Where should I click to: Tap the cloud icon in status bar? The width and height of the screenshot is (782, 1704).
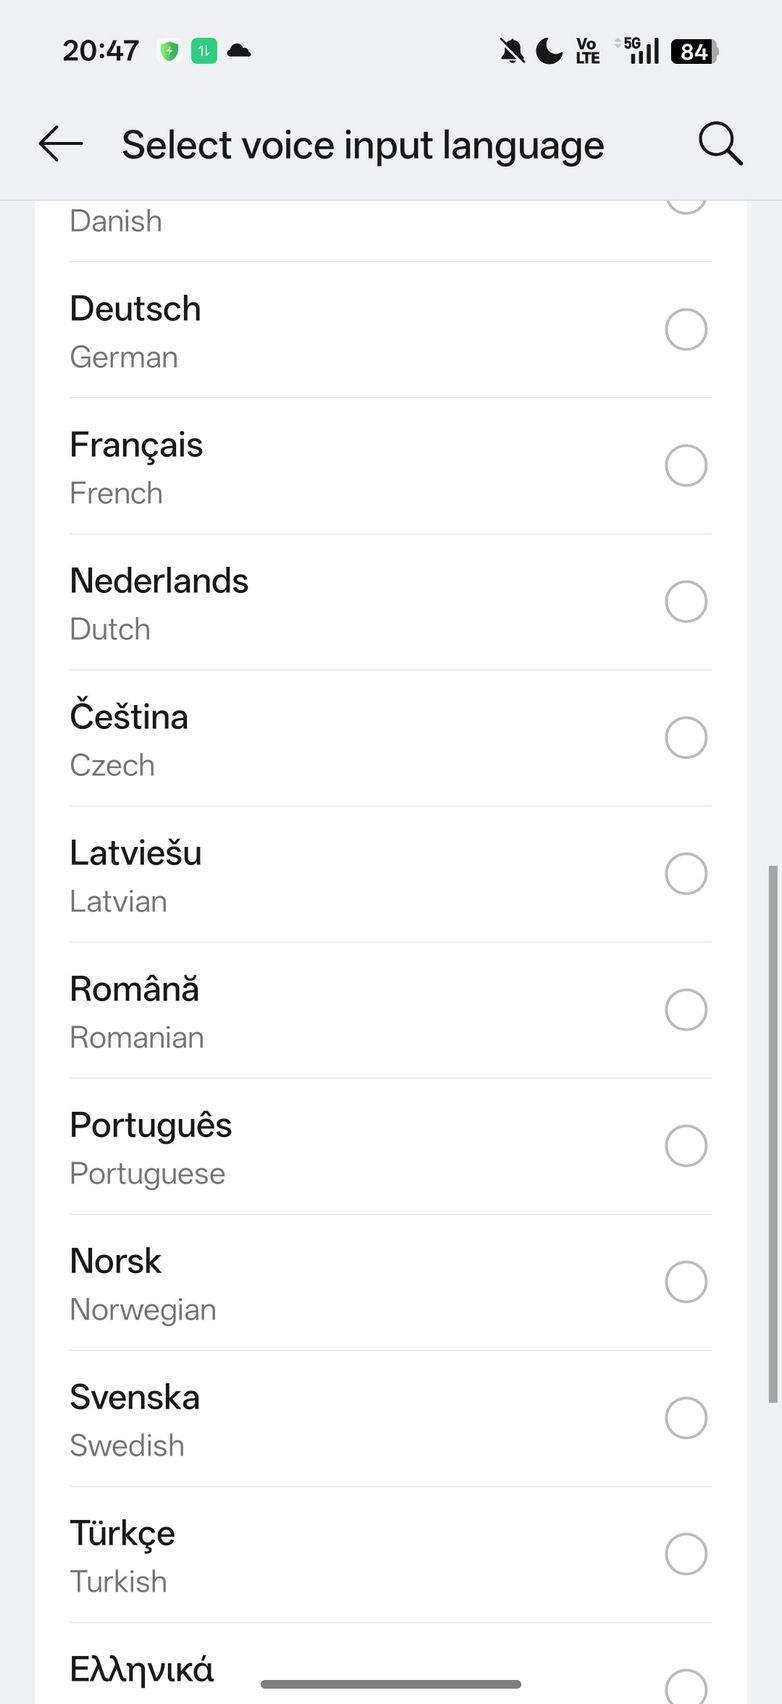pyautogui.click(x=239, y=51)
